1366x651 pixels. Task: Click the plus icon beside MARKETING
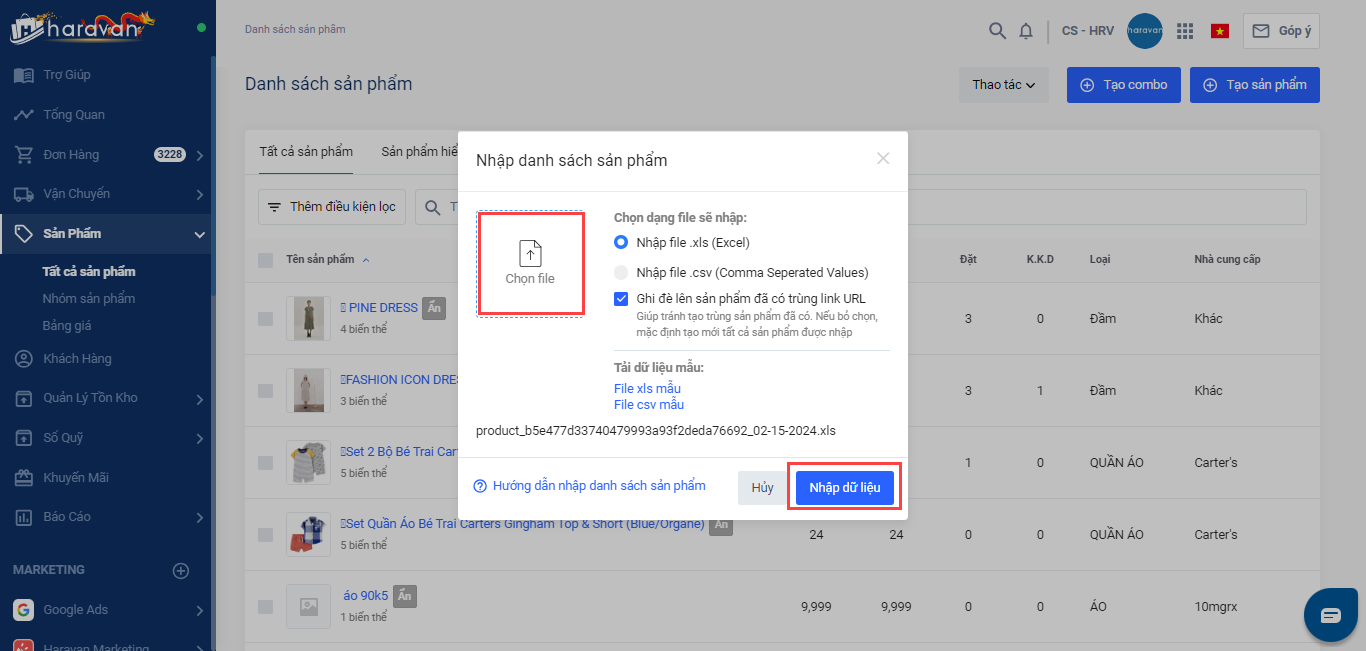point(181,570)
